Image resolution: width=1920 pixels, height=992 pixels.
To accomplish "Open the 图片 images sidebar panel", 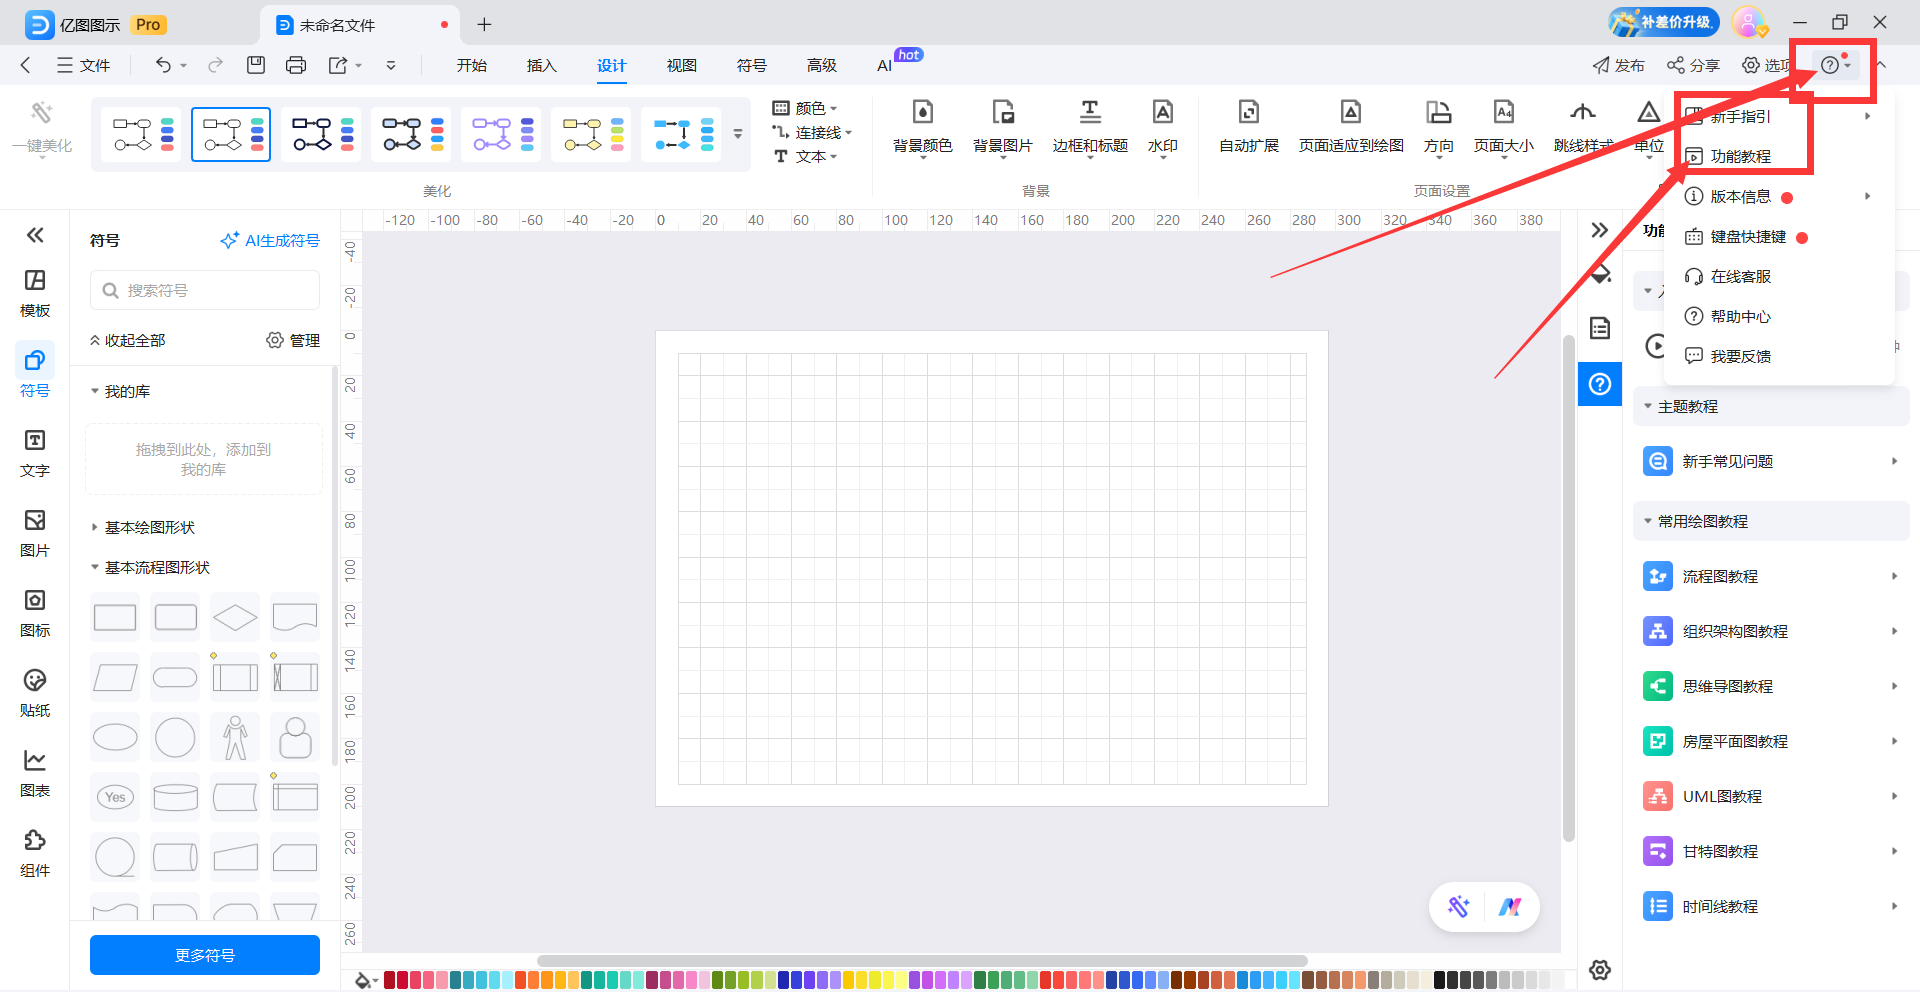I will pos(35,533).
